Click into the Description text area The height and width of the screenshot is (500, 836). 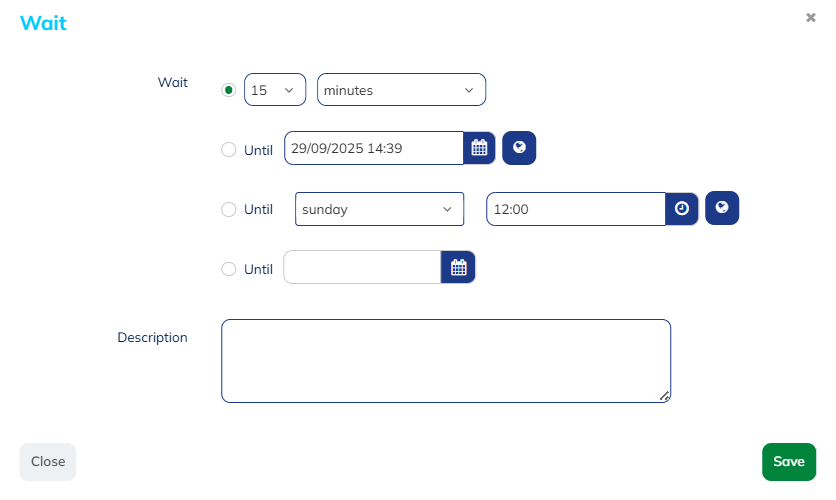445,360
